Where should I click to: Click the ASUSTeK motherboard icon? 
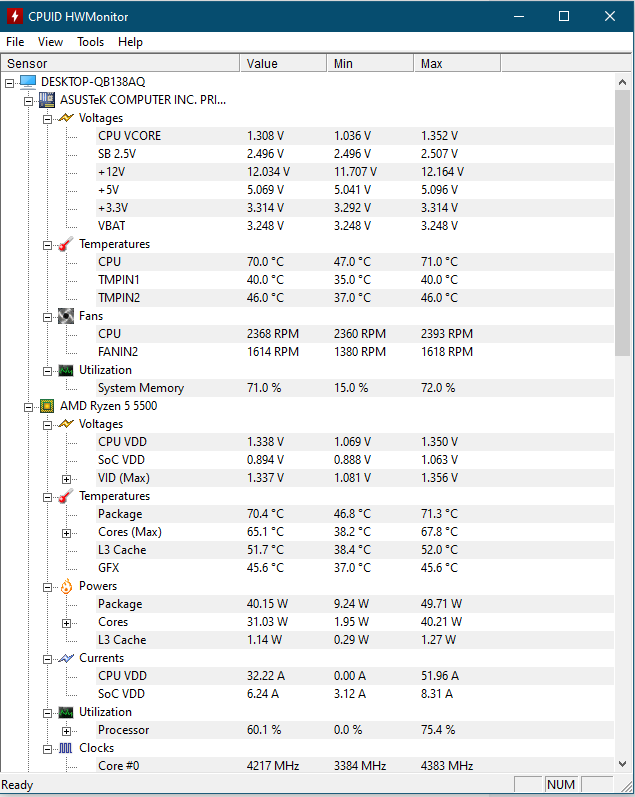(47, 100)
